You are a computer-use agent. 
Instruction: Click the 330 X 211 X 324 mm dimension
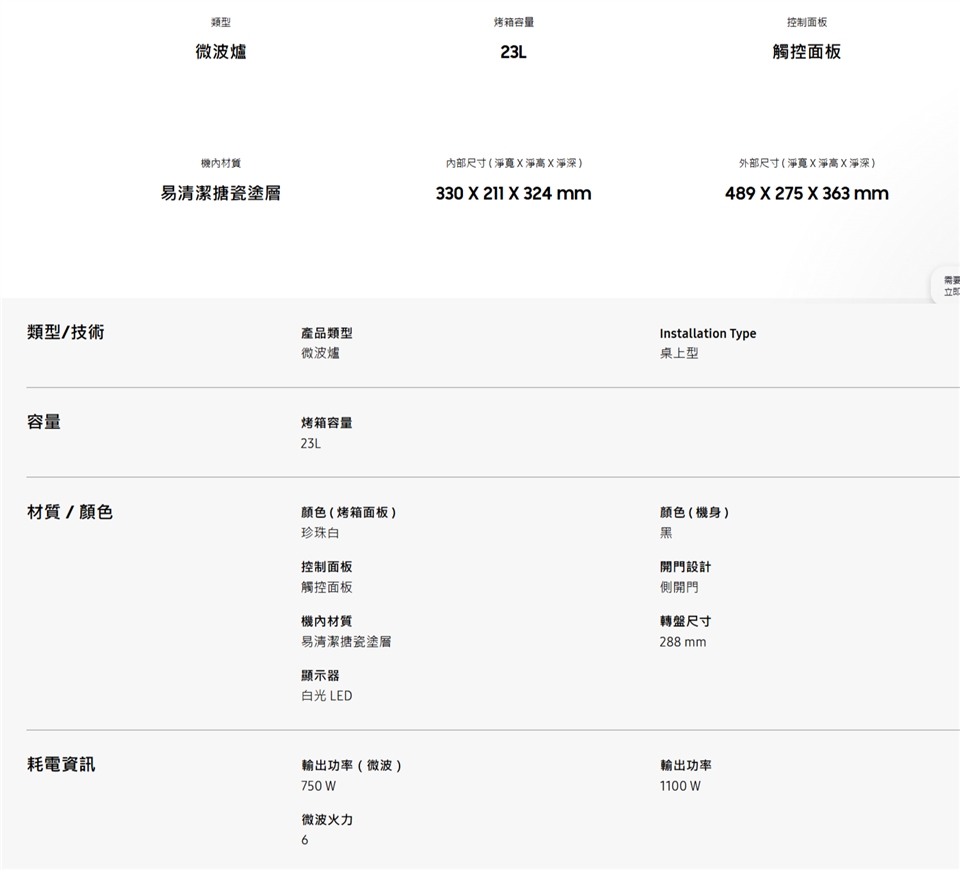tap(513, 193)
